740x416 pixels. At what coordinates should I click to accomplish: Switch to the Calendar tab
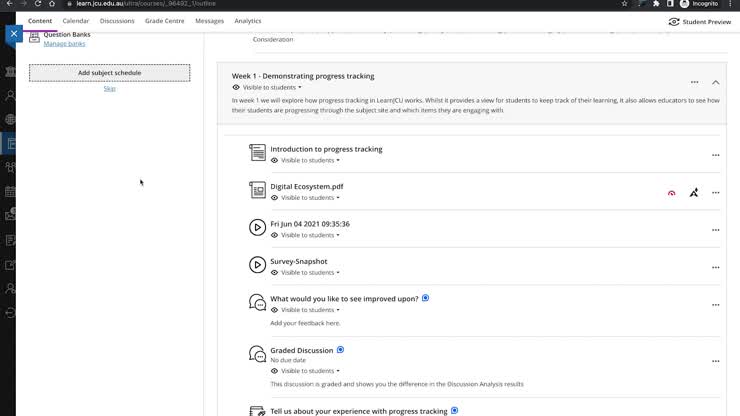pos(76,21)
